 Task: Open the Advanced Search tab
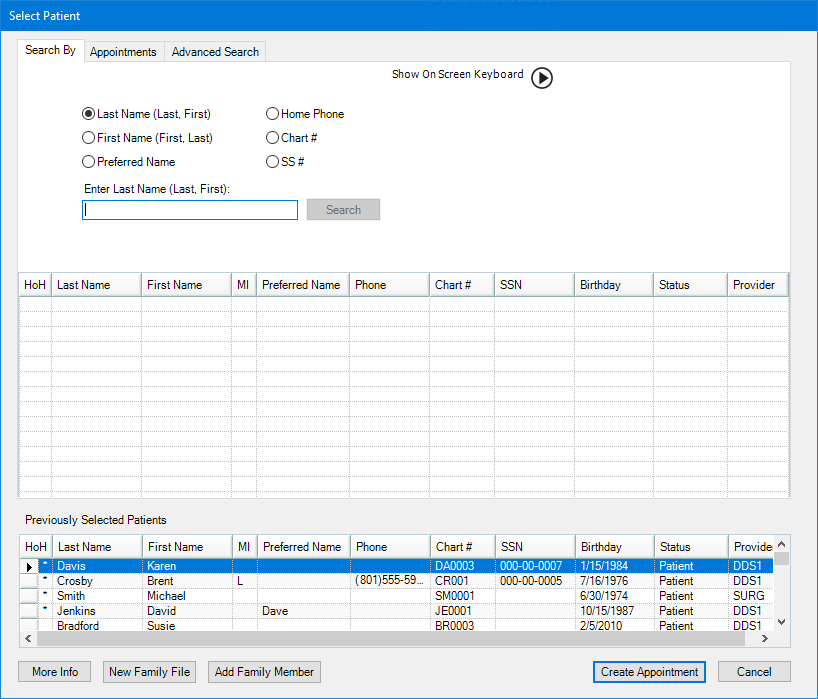pyautogui.click(x=214, y=51)
